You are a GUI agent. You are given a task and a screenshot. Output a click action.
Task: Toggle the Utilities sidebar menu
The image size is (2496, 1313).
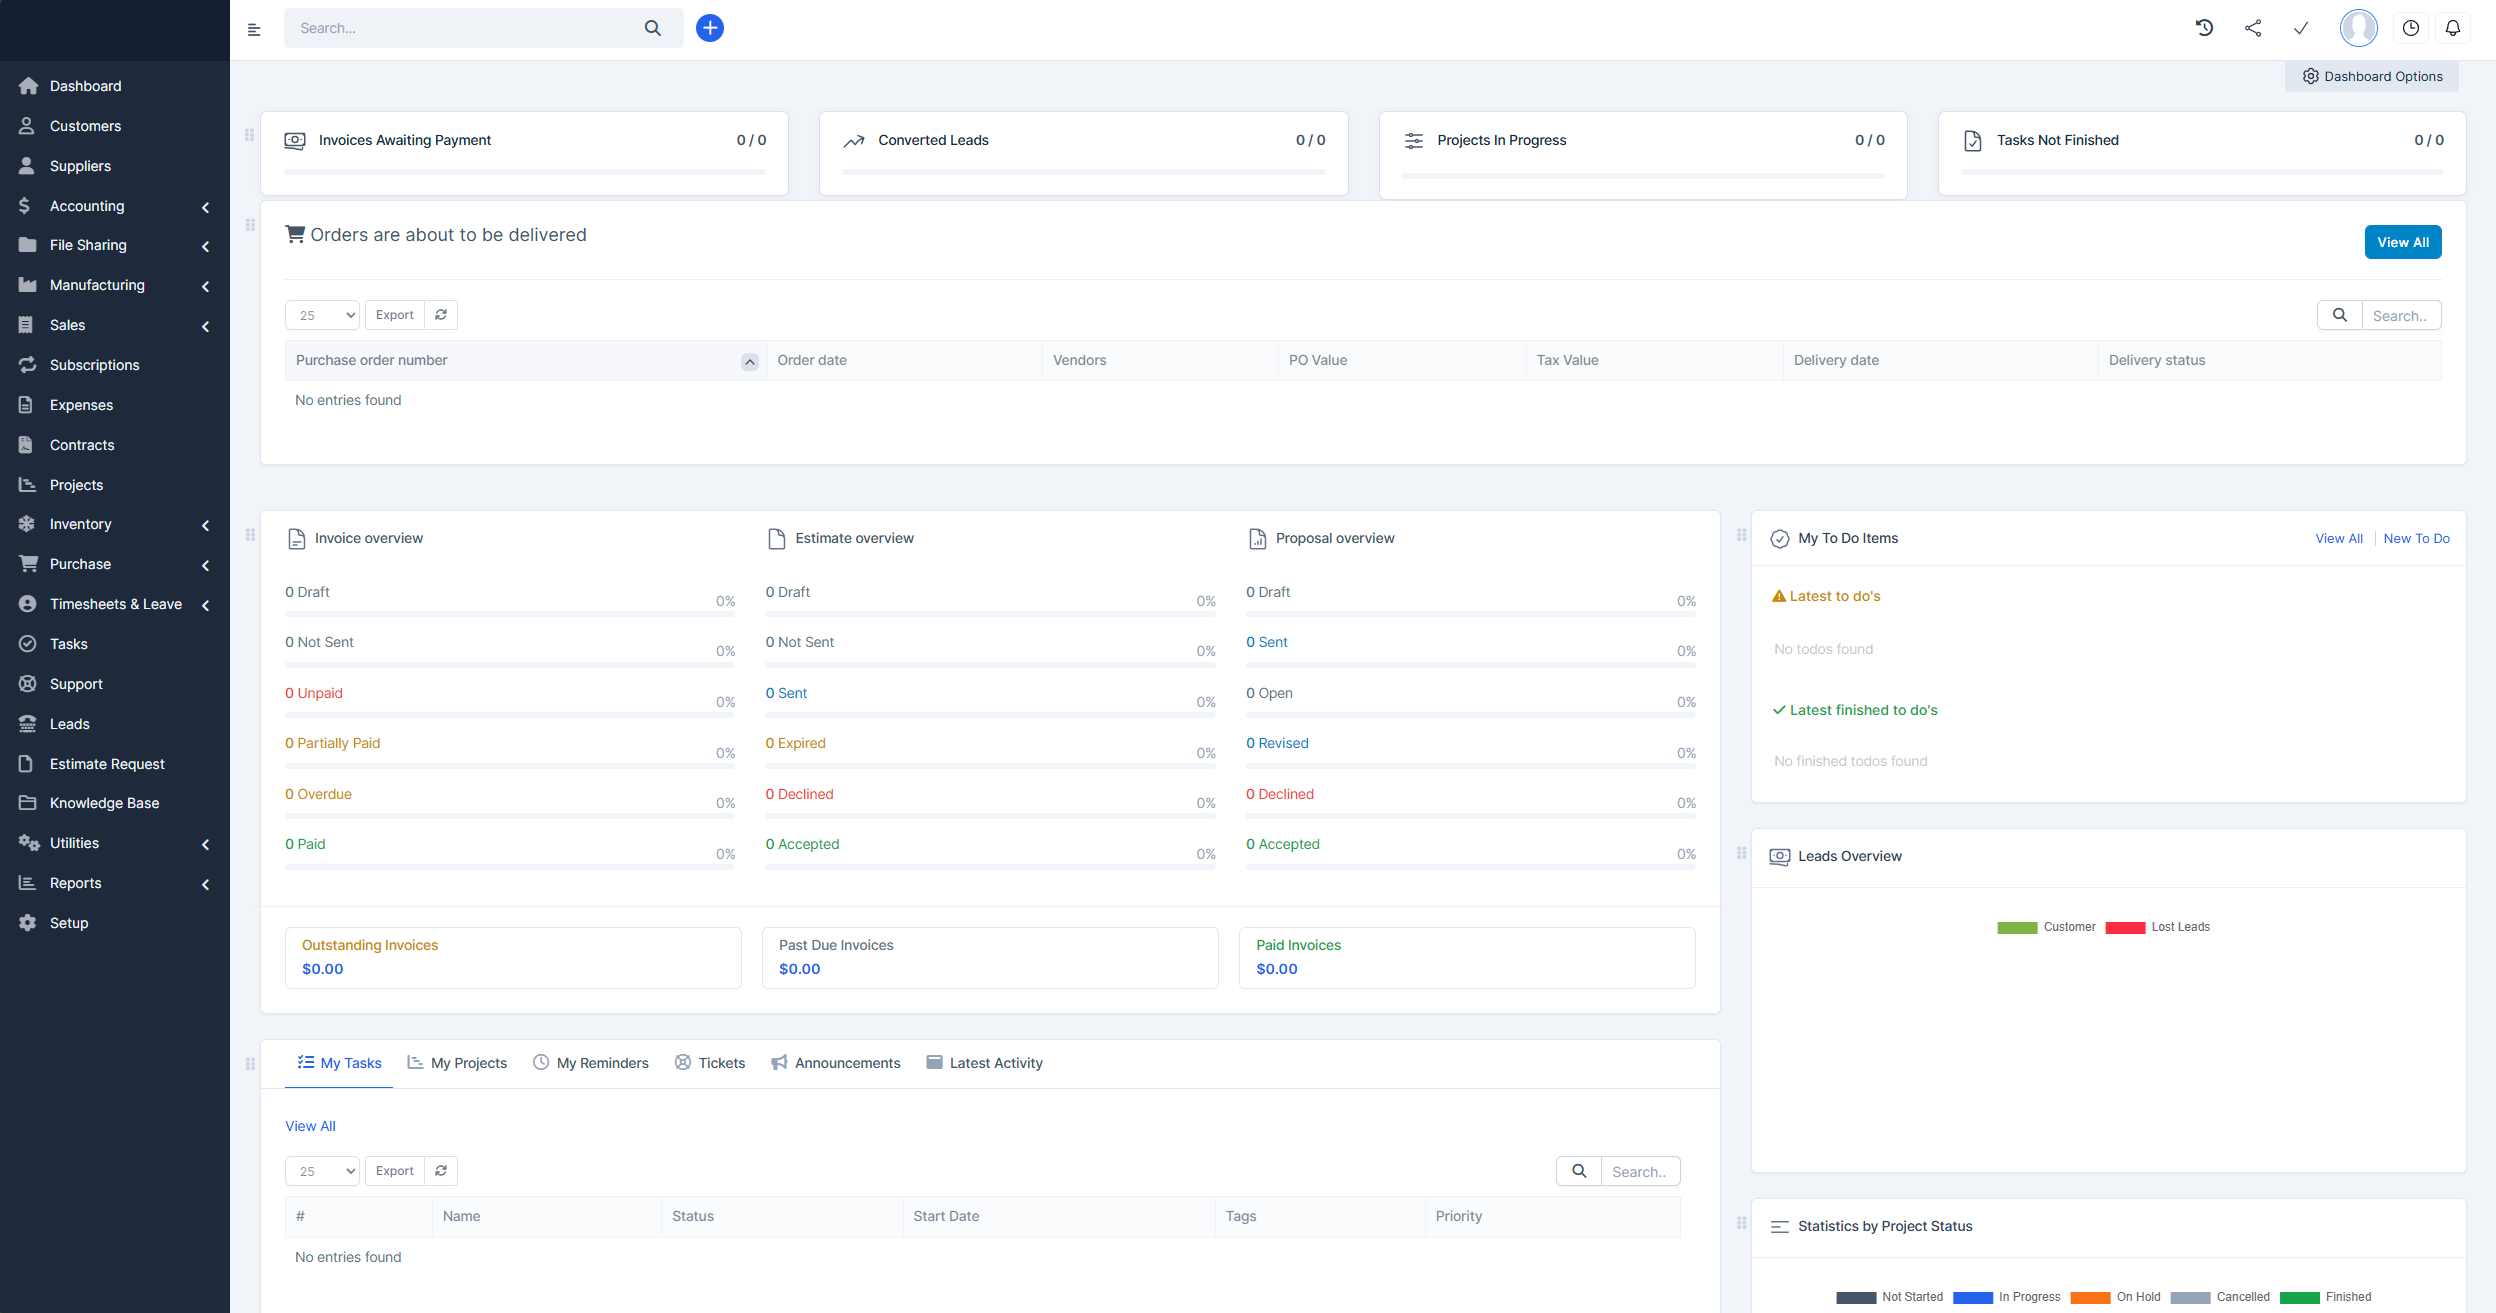pyautogui.click(x=114, y=842)
